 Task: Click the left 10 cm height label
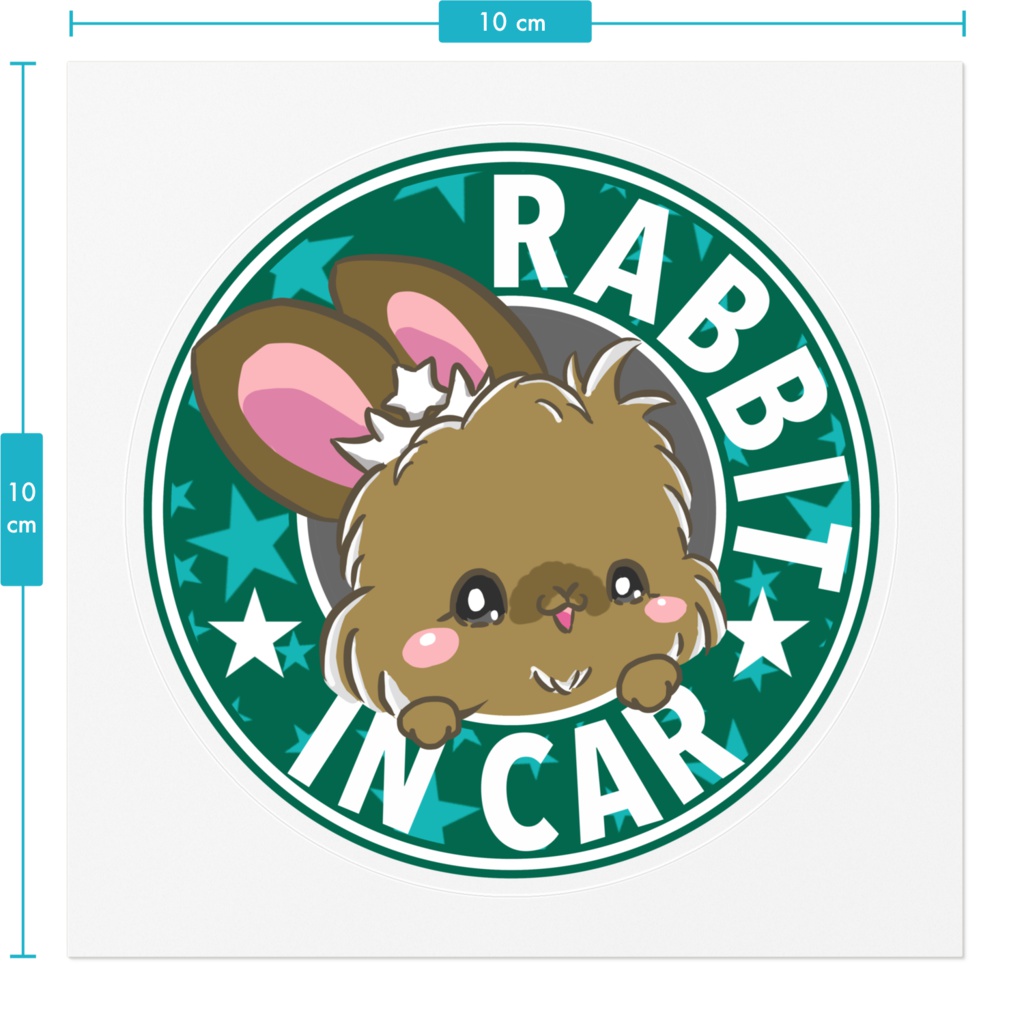coord(22,509)
